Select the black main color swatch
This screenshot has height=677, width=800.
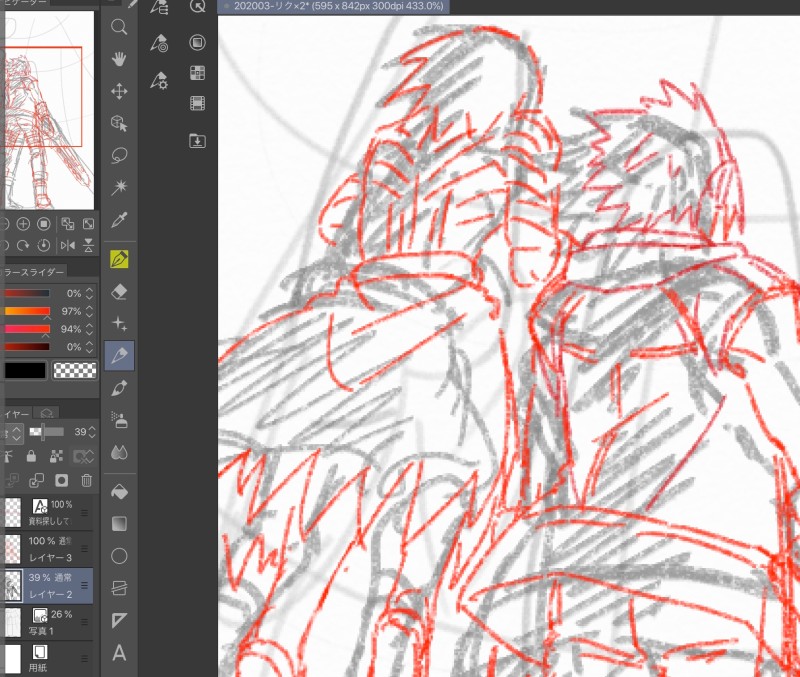(25, 370)
